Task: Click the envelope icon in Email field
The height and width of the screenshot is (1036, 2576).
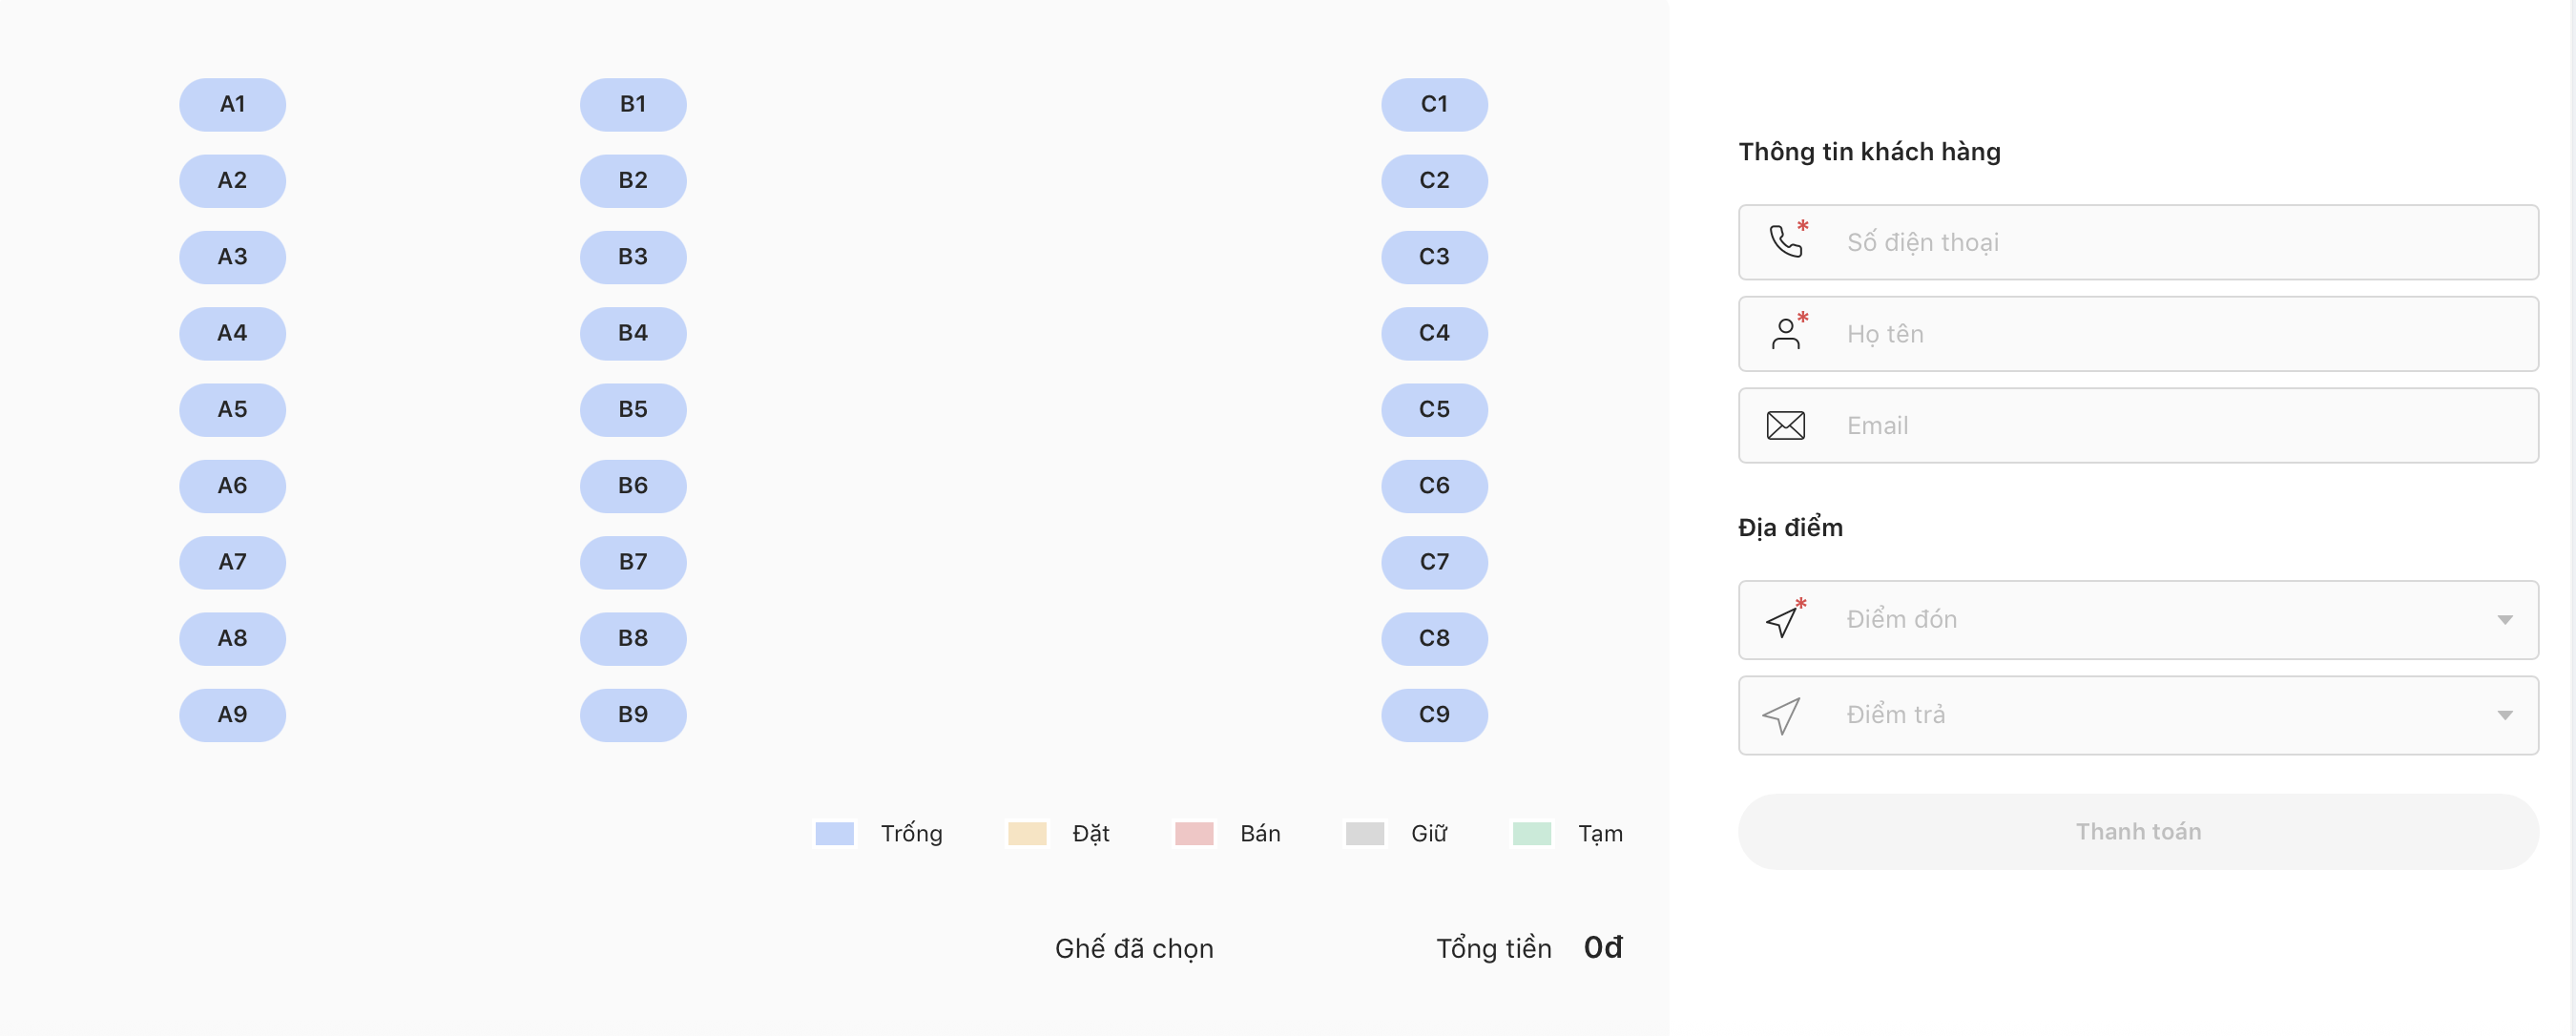Action: coord(1785,426)
